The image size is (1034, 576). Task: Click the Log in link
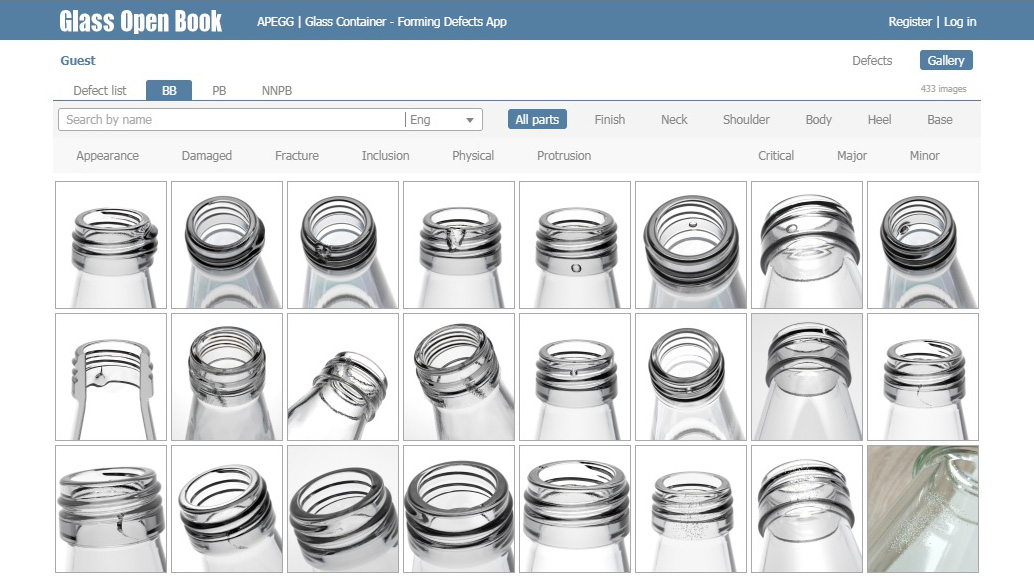(x=959, y=20)
